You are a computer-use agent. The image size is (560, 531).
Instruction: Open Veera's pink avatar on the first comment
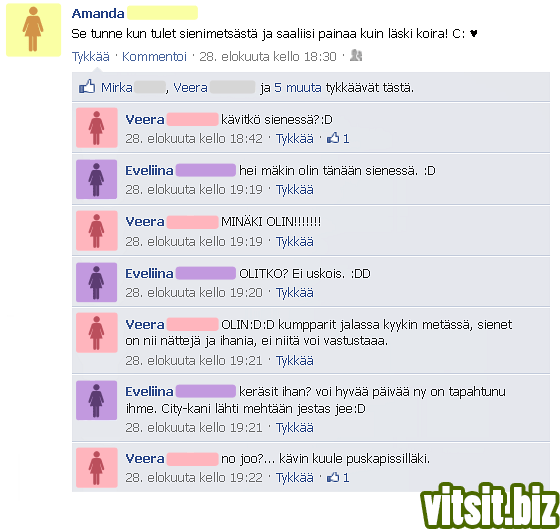coord(97,128)
